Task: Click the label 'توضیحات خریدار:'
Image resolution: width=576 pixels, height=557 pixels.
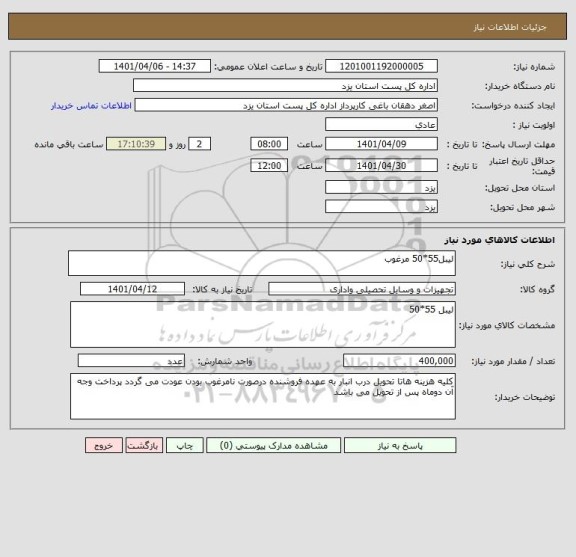Action: (525, 397)
